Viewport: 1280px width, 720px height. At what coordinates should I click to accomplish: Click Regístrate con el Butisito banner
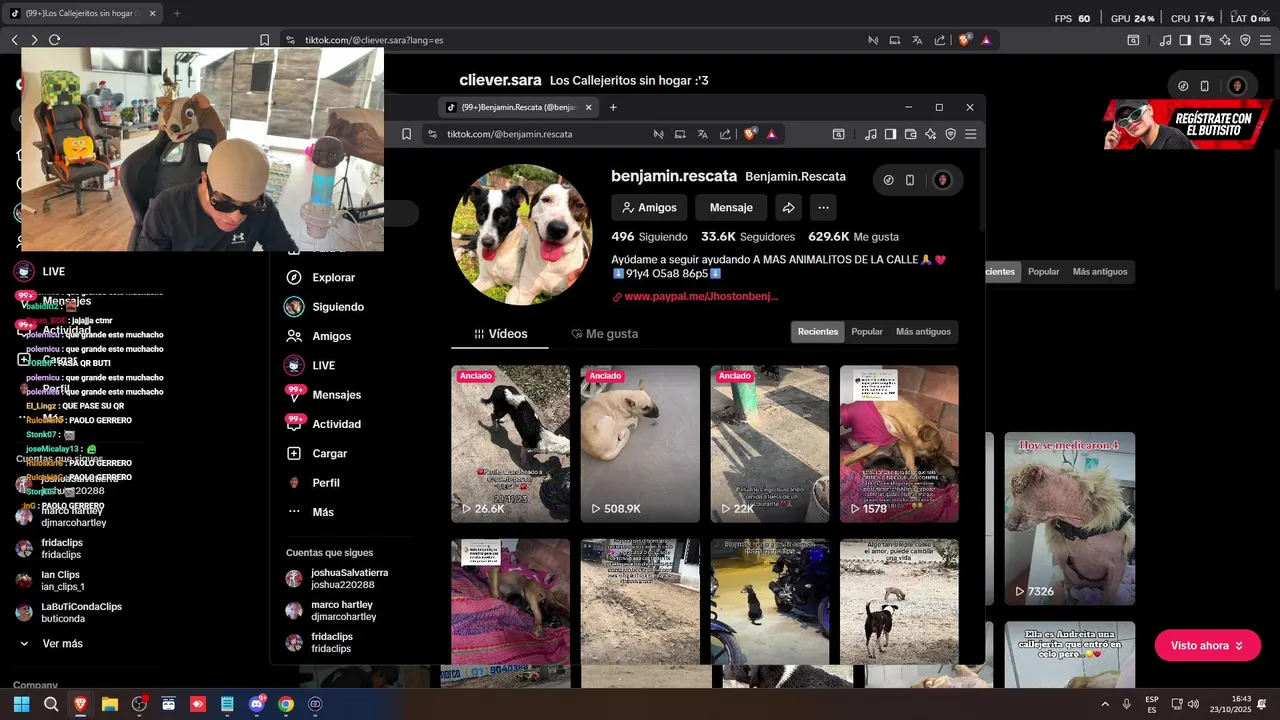click(1187, 124)
